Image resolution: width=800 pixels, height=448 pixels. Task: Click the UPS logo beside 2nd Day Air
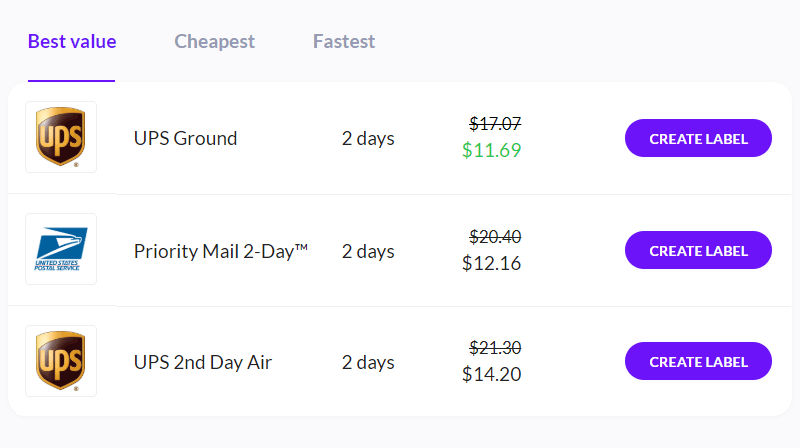(x=61, y=361)
